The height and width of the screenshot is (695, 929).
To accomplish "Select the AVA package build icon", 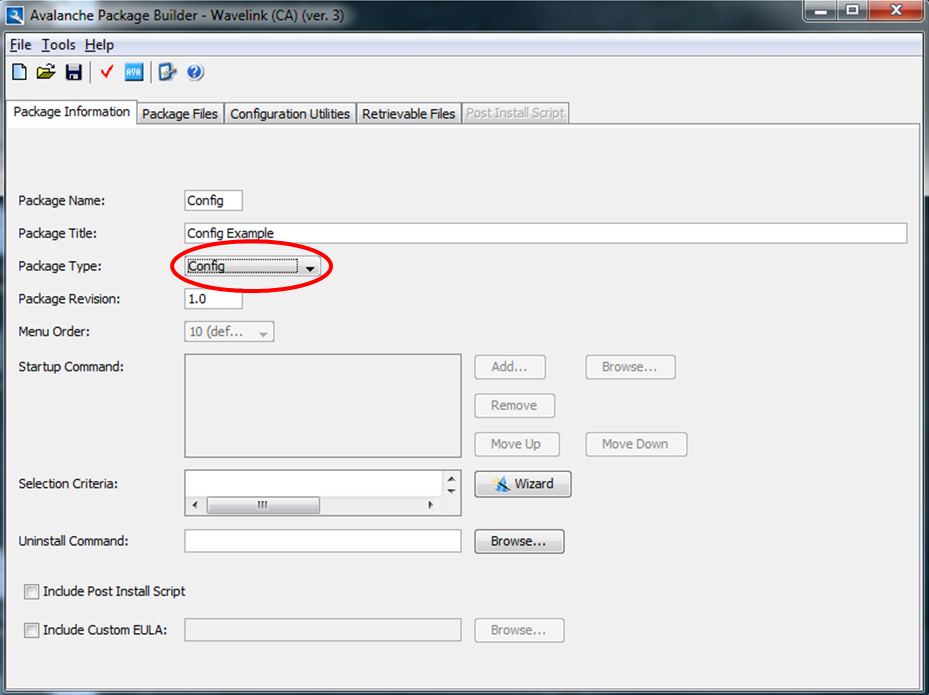I will tap(133, 71).
